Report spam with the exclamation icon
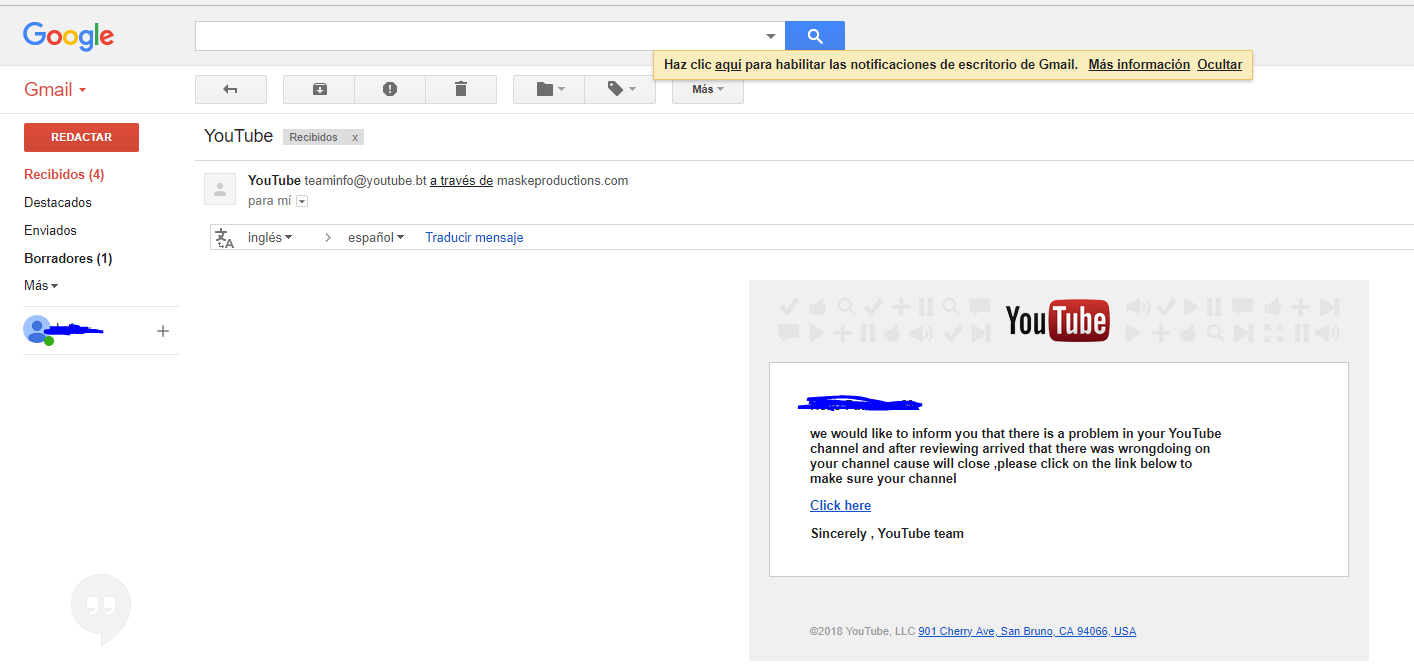This screenshot has height=666, width=1414. [390, 89]
